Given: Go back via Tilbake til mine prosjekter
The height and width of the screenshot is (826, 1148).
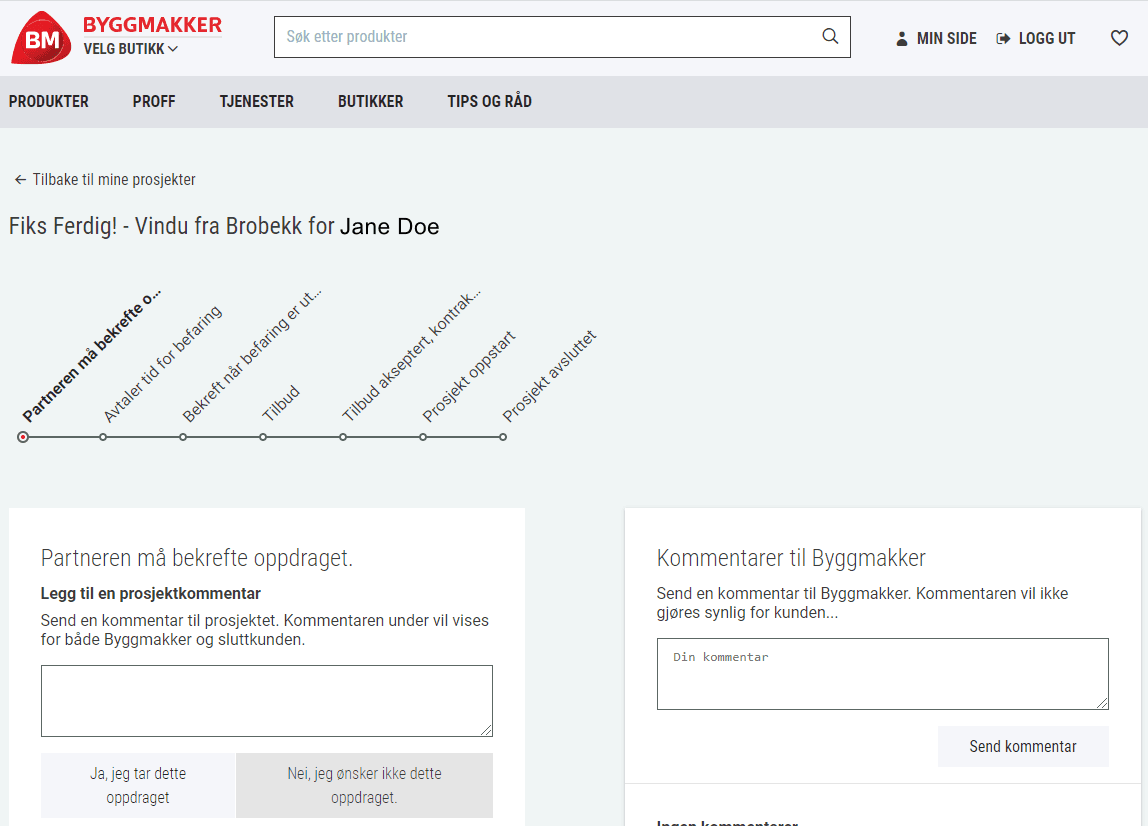Looking at the screenshot, I should point(105,179).
